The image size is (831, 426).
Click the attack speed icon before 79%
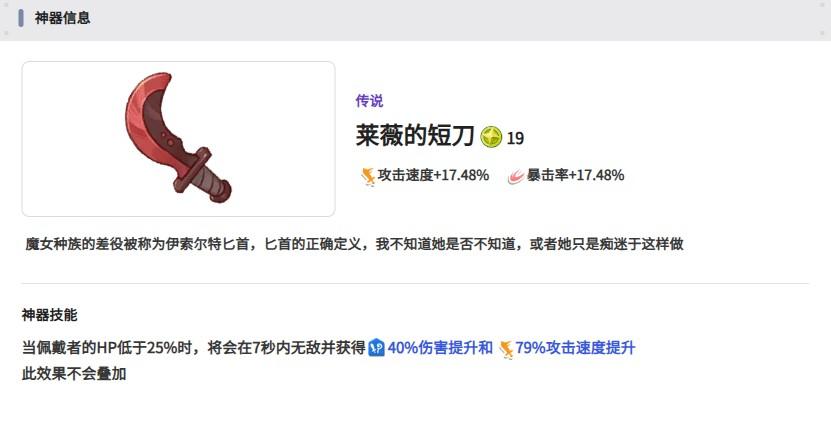[x=506, y=349]
